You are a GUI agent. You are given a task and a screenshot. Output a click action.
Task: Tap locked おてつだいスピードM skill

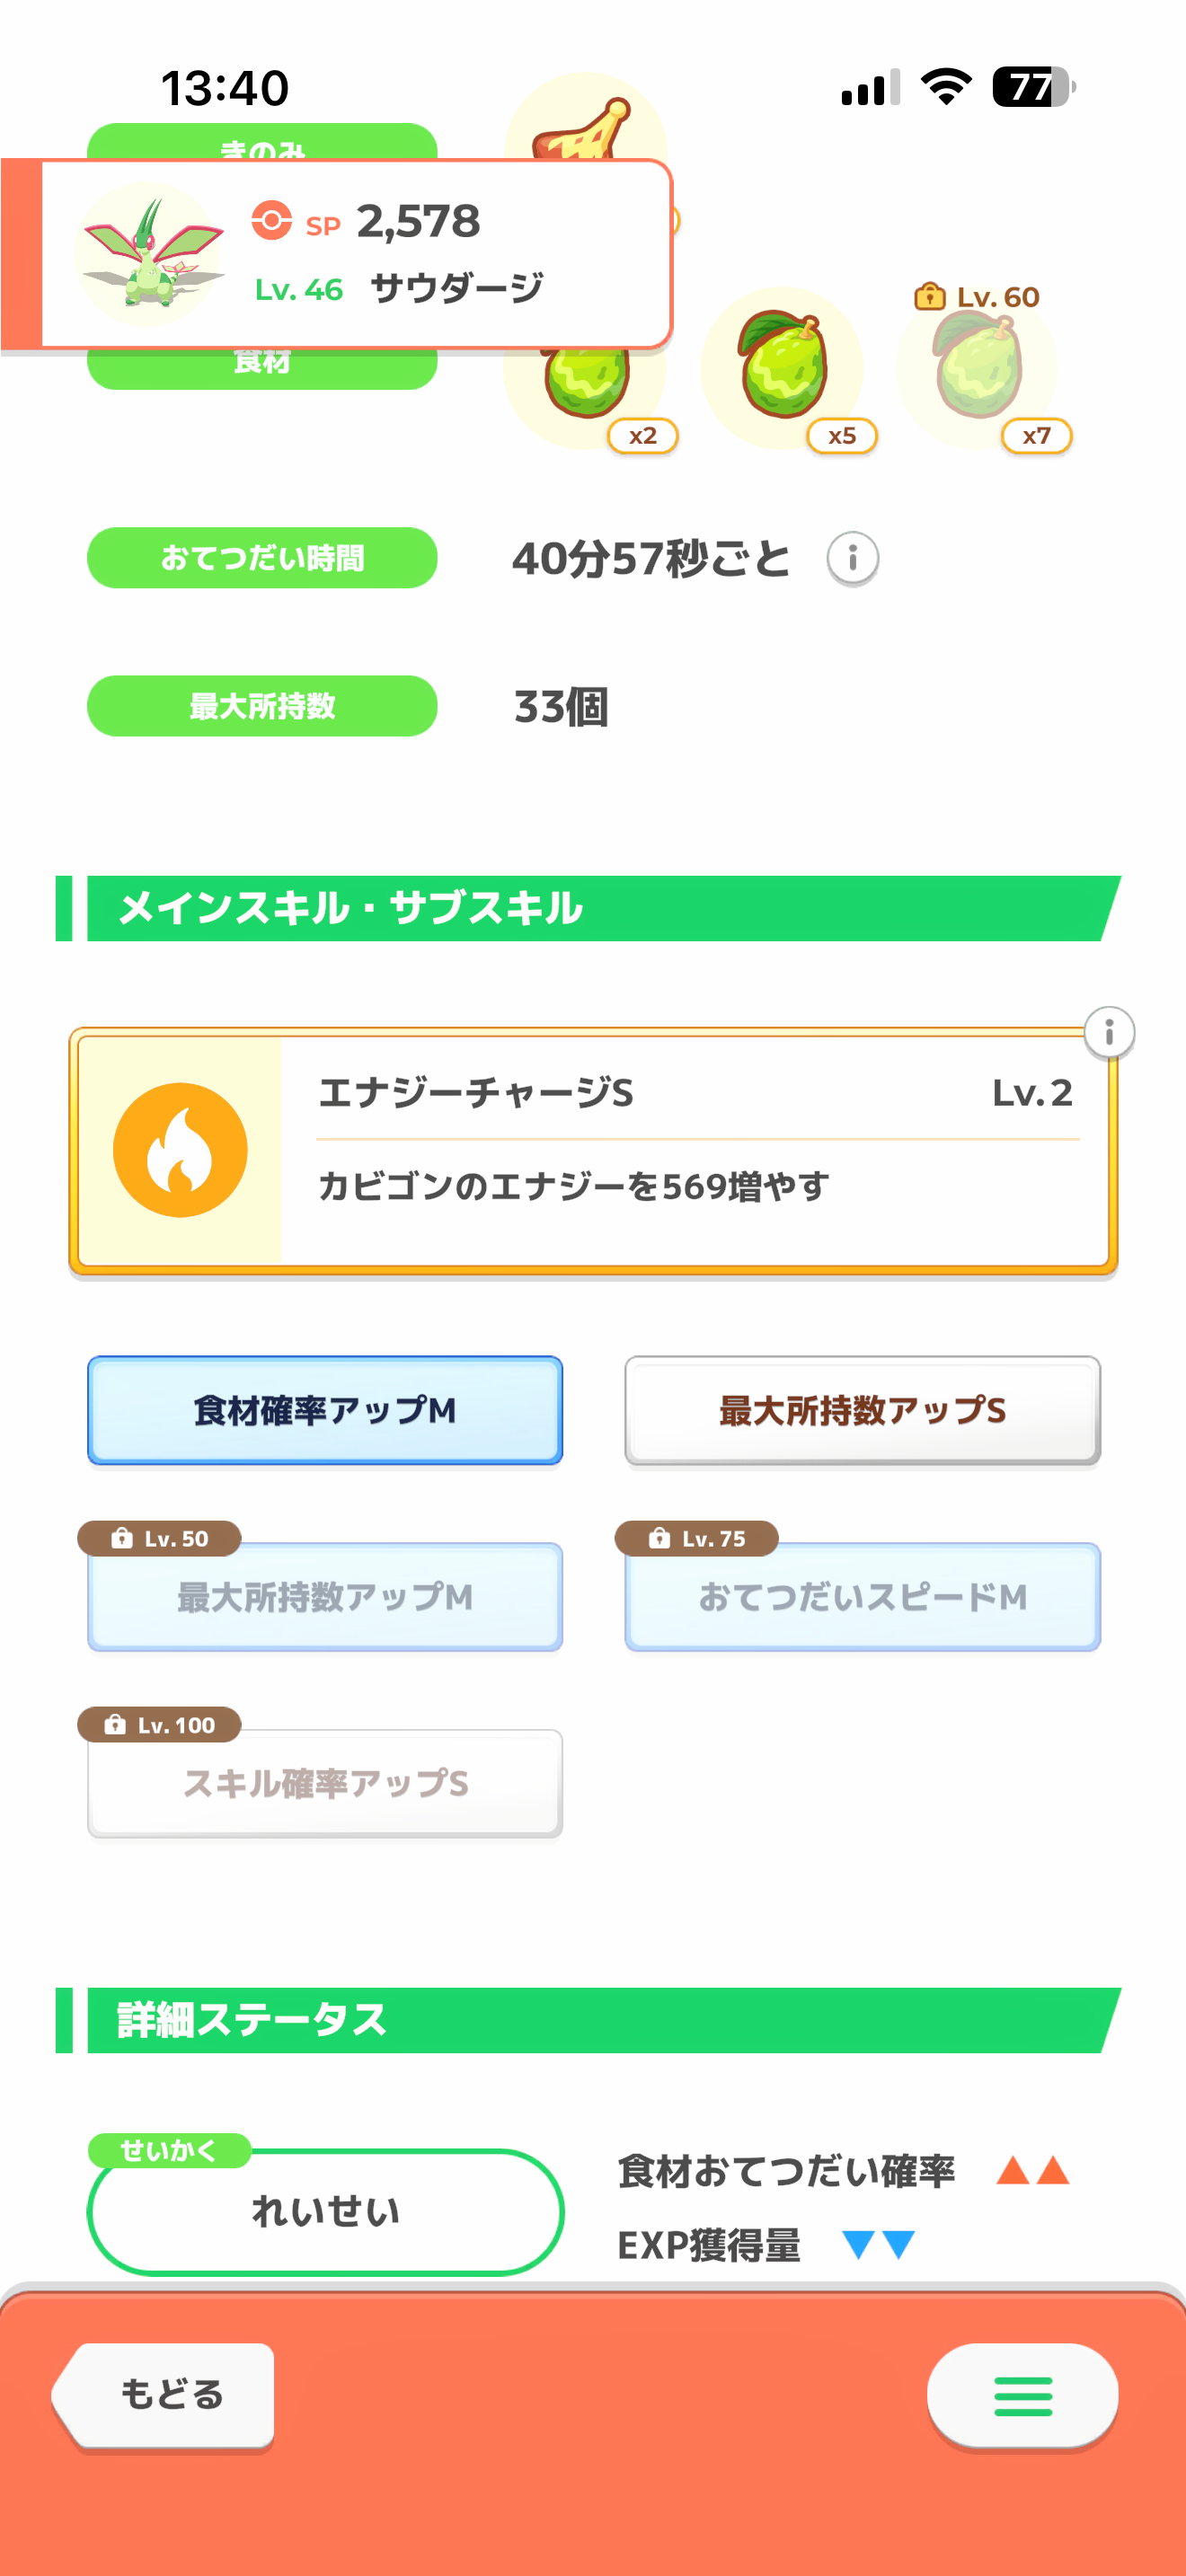click(862, 1597)
